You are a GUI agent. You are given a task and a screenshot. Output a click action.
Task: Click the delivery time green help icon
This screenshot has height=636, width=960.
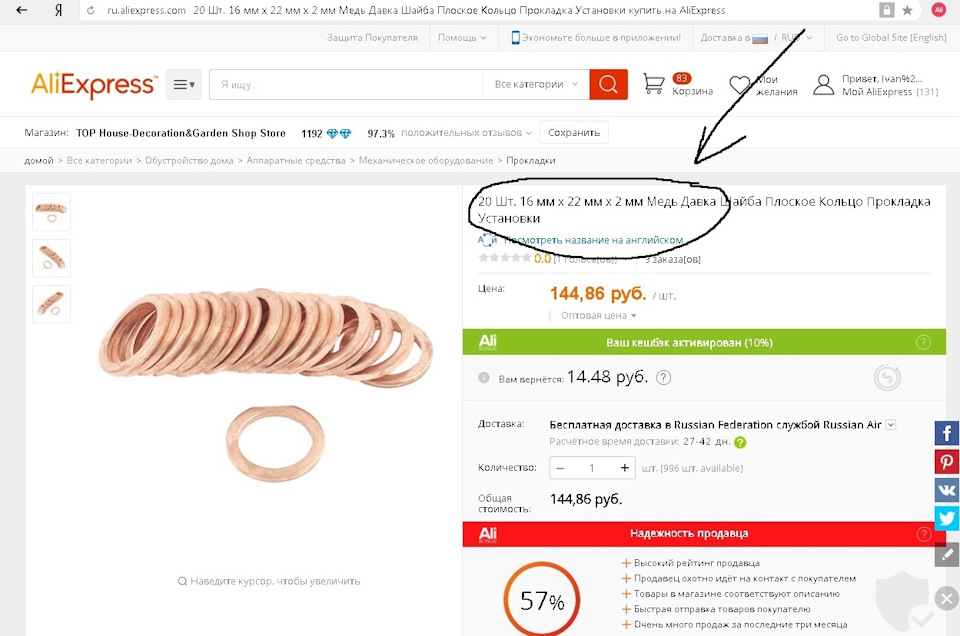(x=740, y=442)
